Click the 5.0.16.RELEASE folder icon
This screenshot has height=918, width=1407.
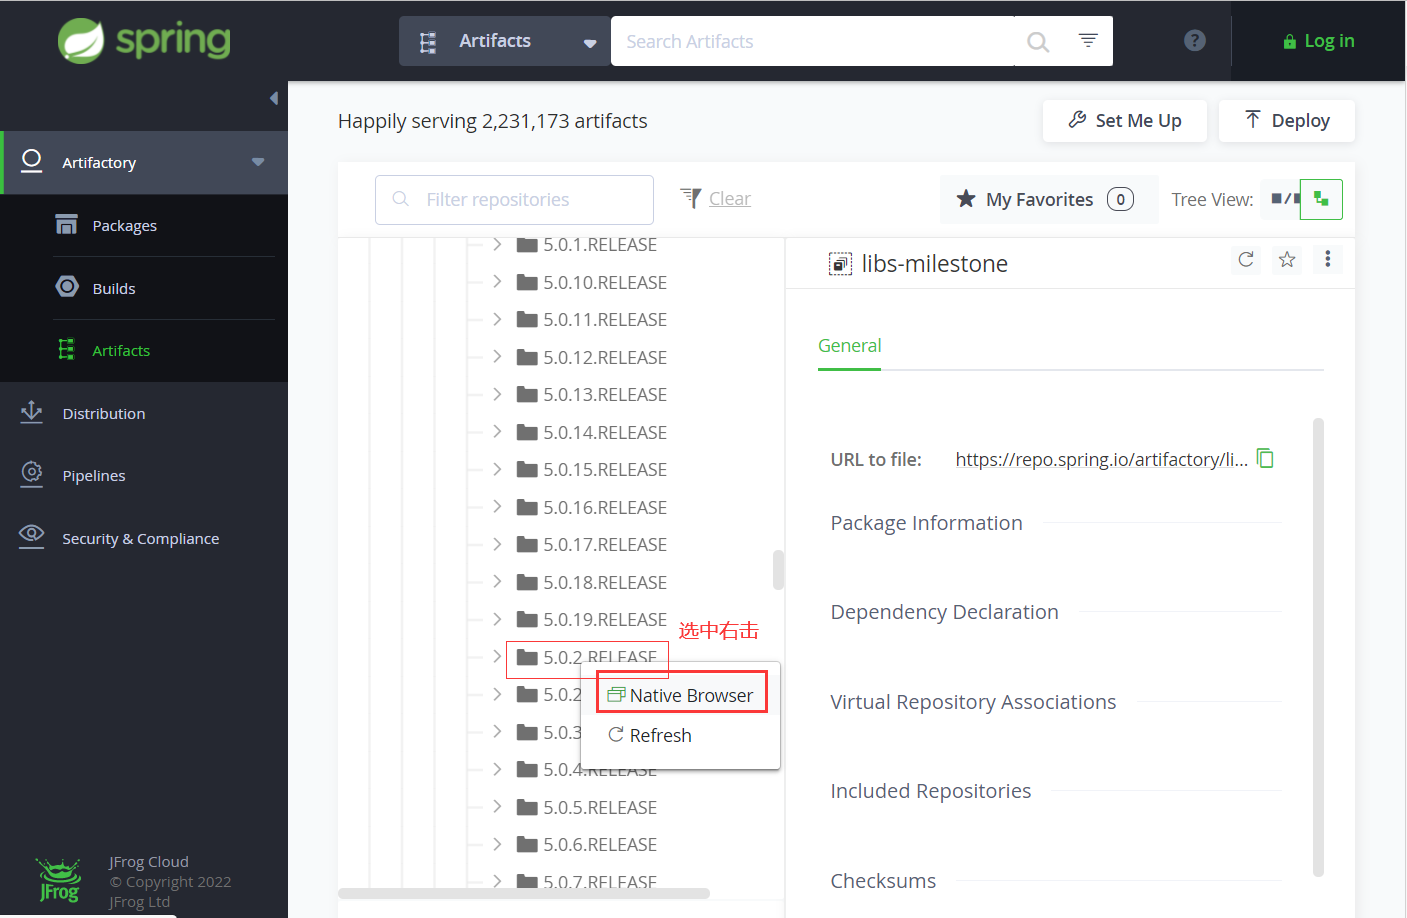click(x=527, y=507)
